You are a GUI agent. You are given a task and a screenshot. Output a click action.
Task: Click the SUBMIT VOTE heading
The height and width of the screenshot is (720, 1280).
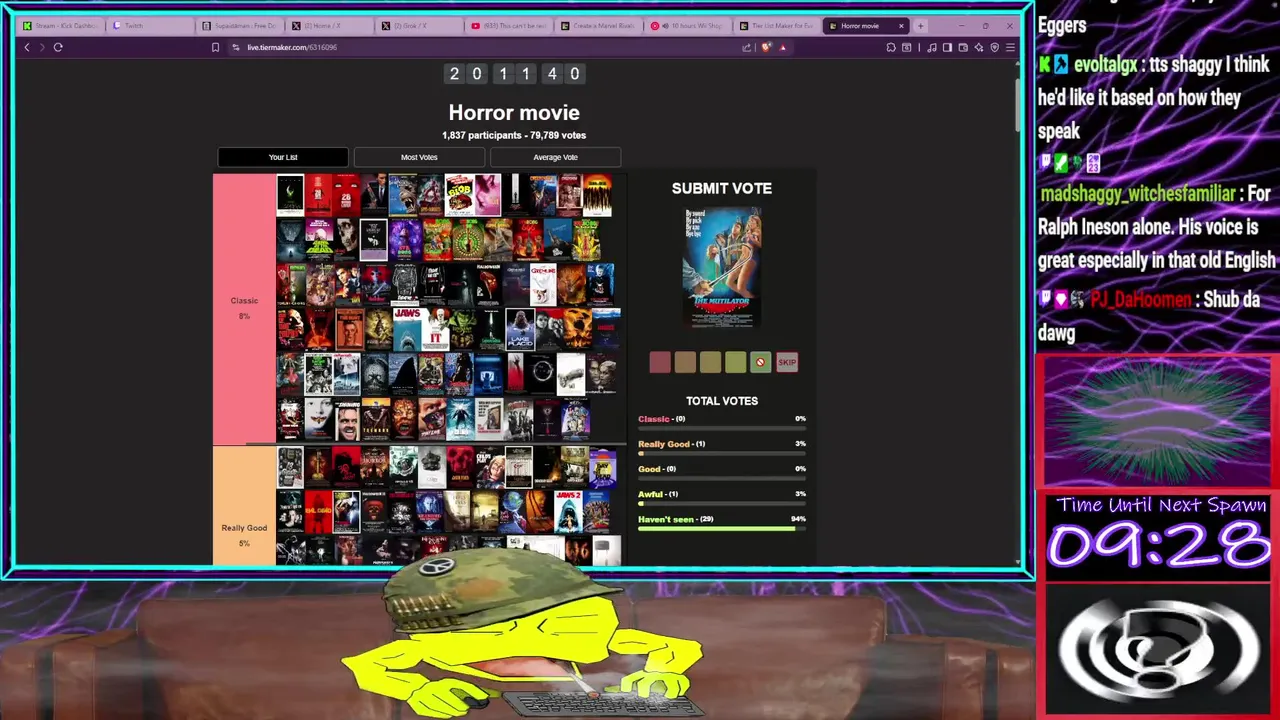coord(722,188)
